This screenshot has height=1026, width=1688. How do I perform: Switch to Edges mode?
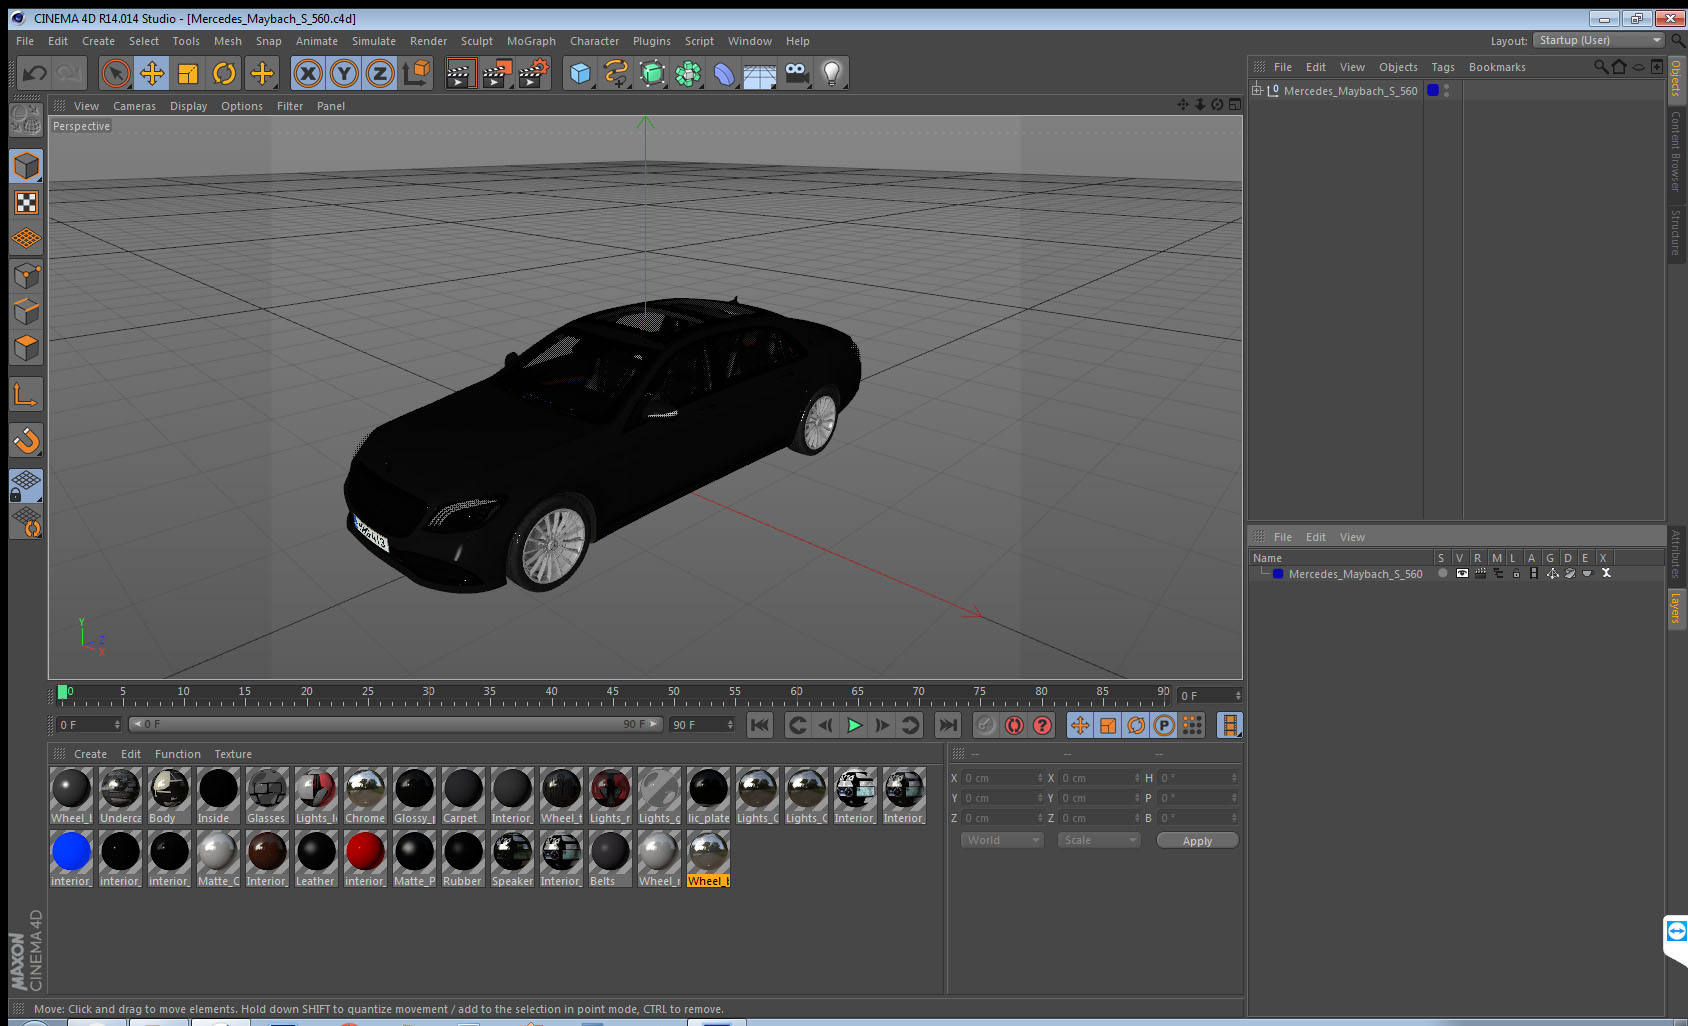click(26, 311)
